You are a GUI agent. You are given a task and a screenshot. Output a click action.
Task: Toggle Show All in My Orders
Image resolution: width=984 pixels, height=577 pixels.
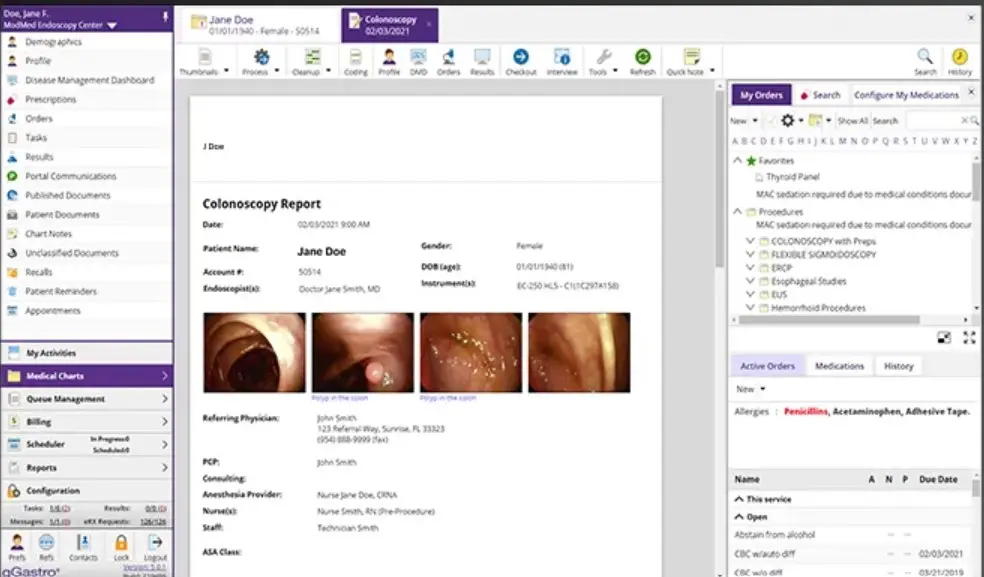pyautogui.click(x=852, y=121)
